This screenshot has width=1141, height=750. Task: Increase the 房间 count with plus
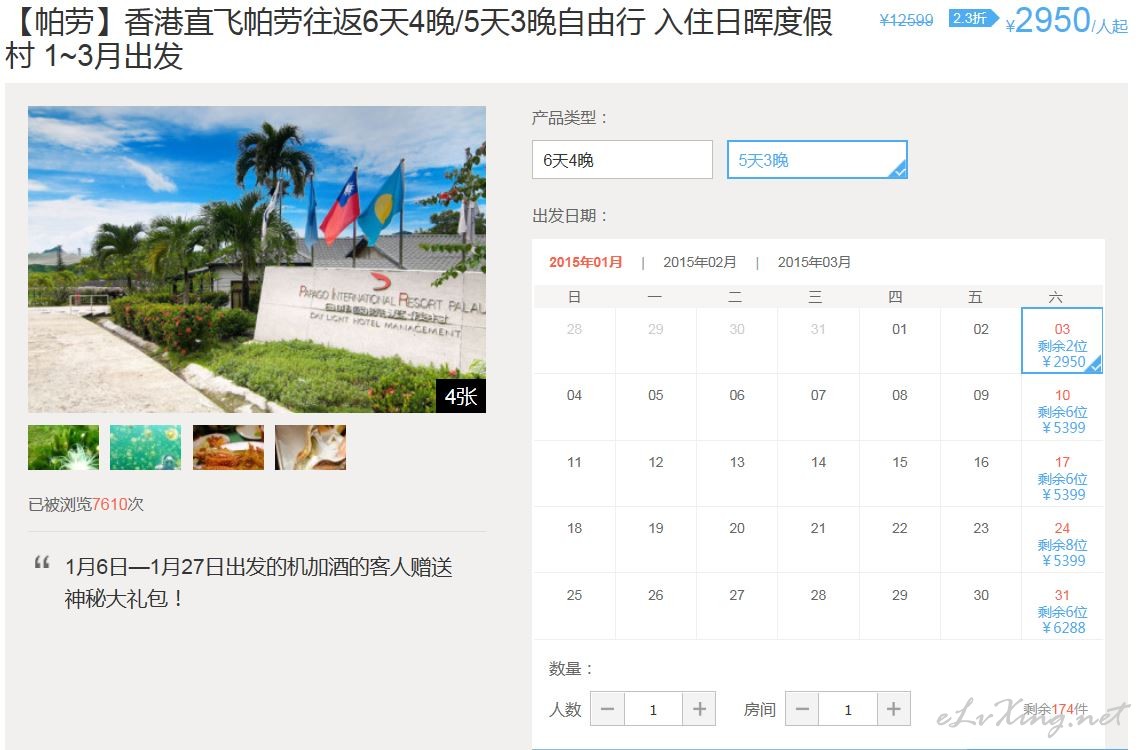pos(894,709)
